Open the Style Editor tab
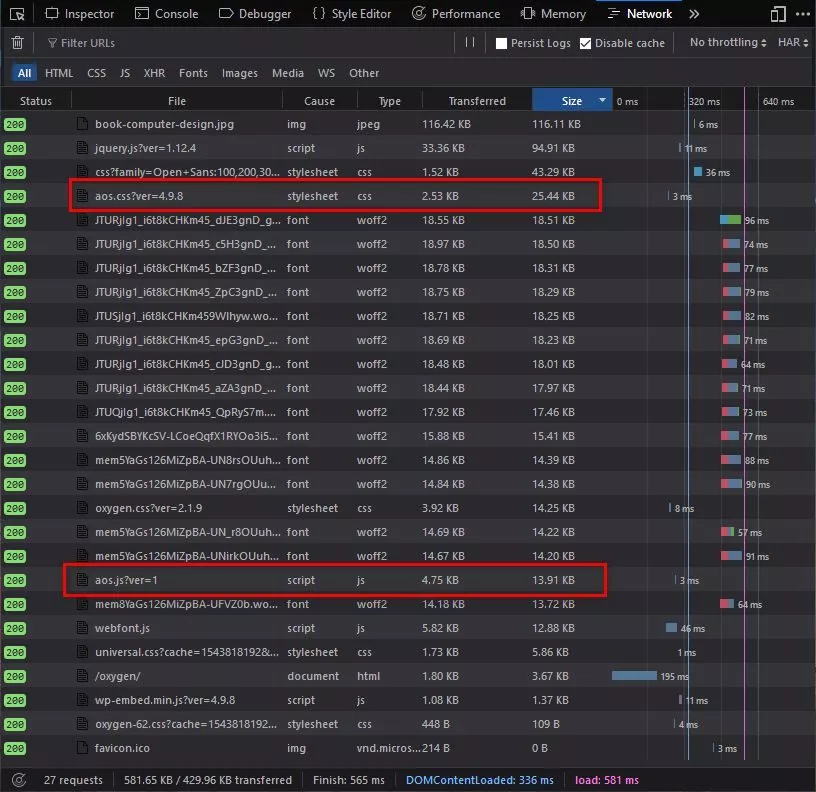This screenshot has height=792, width=816. pyautogui.click(x=351, y=14)
